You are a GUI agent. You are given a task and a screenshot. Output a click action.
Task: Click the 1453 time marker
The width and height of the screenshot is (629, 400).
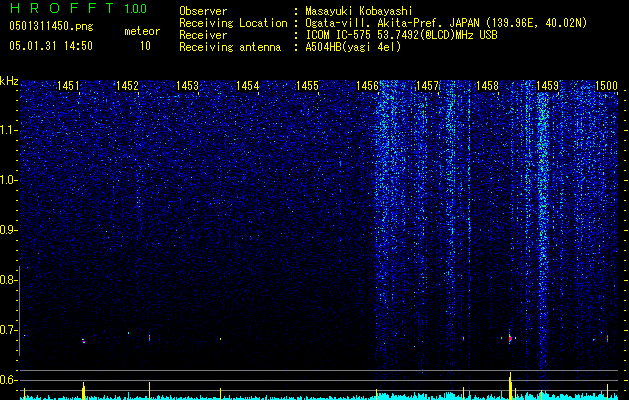click(x=187, y=85)
